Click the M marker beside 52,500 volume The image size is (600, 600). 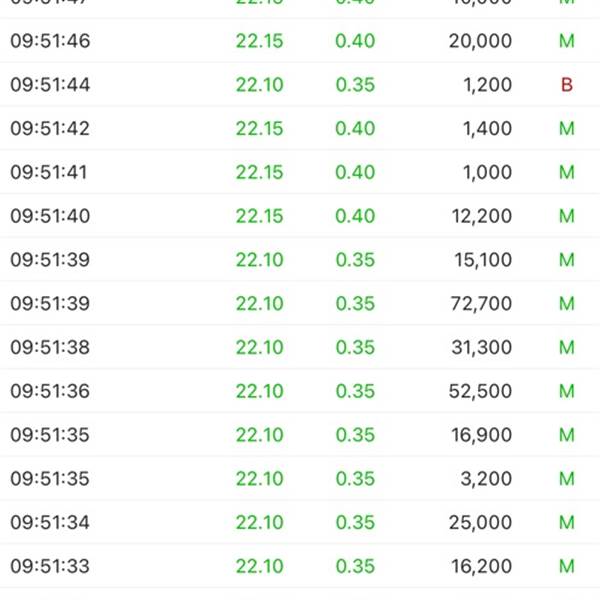[567, 391]
